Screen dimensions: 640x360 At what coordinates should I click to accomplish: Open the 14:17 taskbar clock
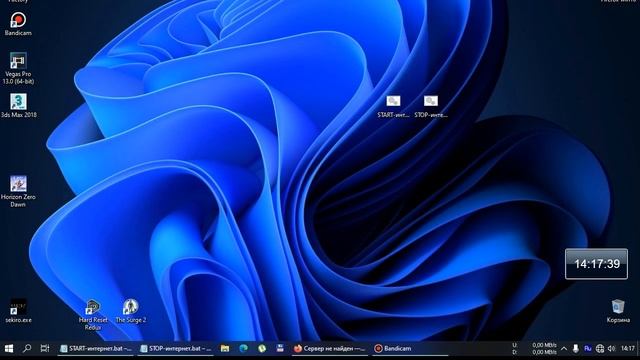(628, 349)
